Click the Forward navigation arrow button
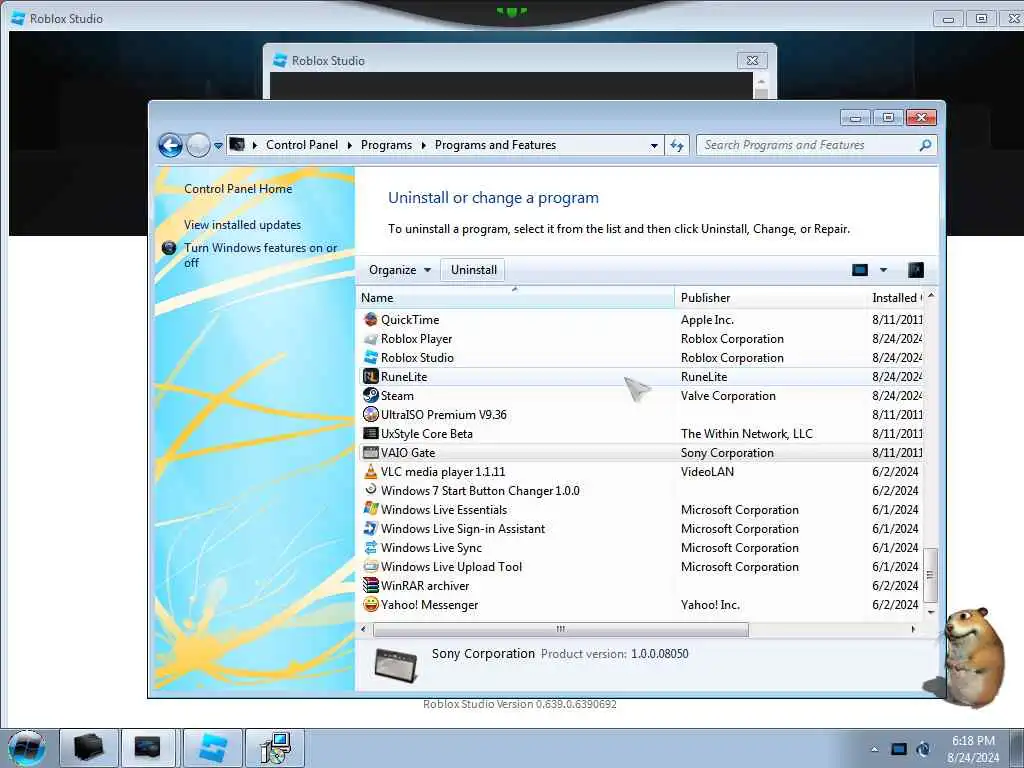This screenshot has height=768, width=1024. tap(198, 145)
